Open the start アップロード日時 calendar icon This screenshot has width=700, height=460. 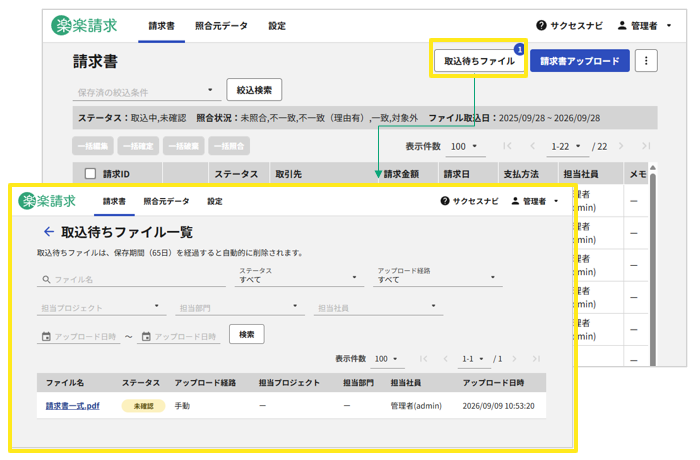[x=46, y=336]
